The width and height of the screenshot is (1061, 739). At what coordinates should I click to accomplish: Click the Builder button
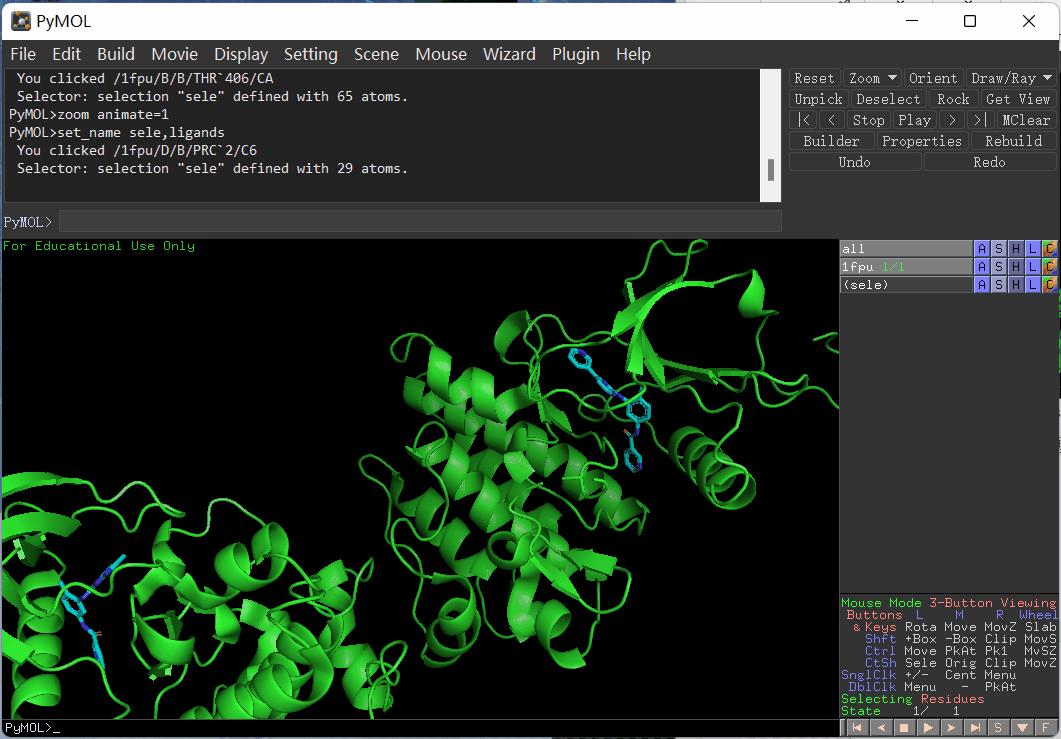tap(831, 141)
